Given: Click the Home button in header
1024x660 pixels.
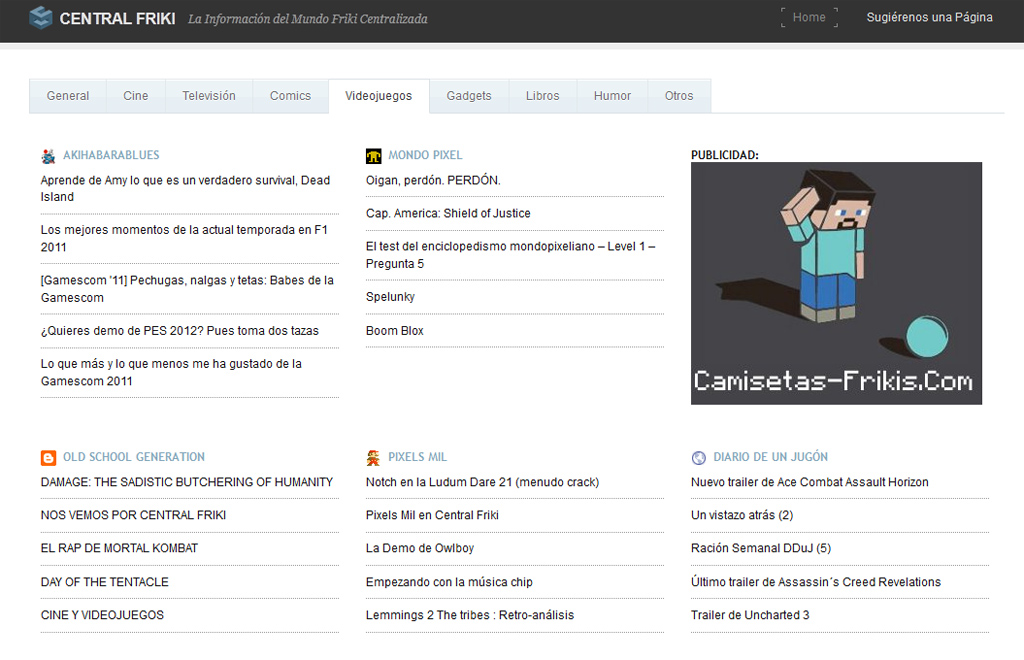Looking at the screenshot, I should point(809,17).
